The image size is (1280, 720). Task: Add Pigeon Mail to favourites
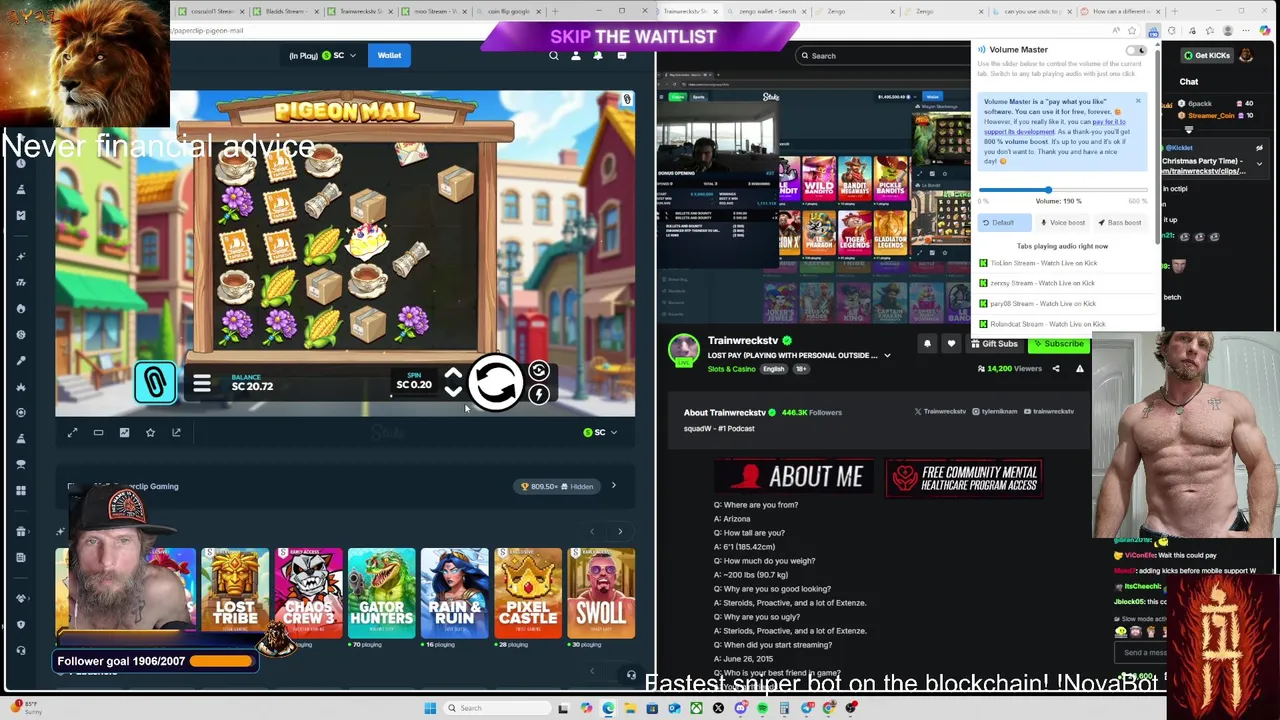pyautogui.click(x=150, y=433)
